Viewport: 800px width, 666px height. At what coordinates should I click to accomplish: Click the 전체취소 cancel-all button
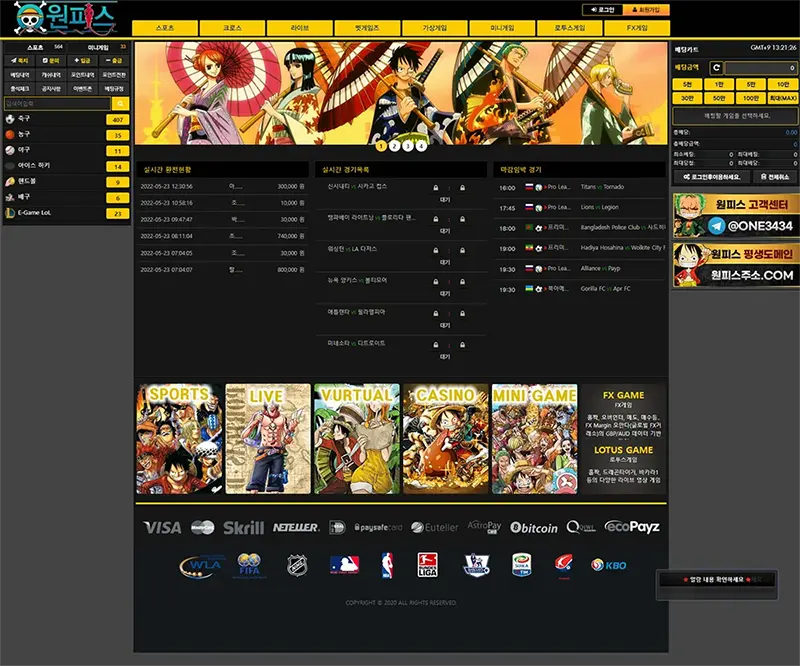click(x=774, y=177)
